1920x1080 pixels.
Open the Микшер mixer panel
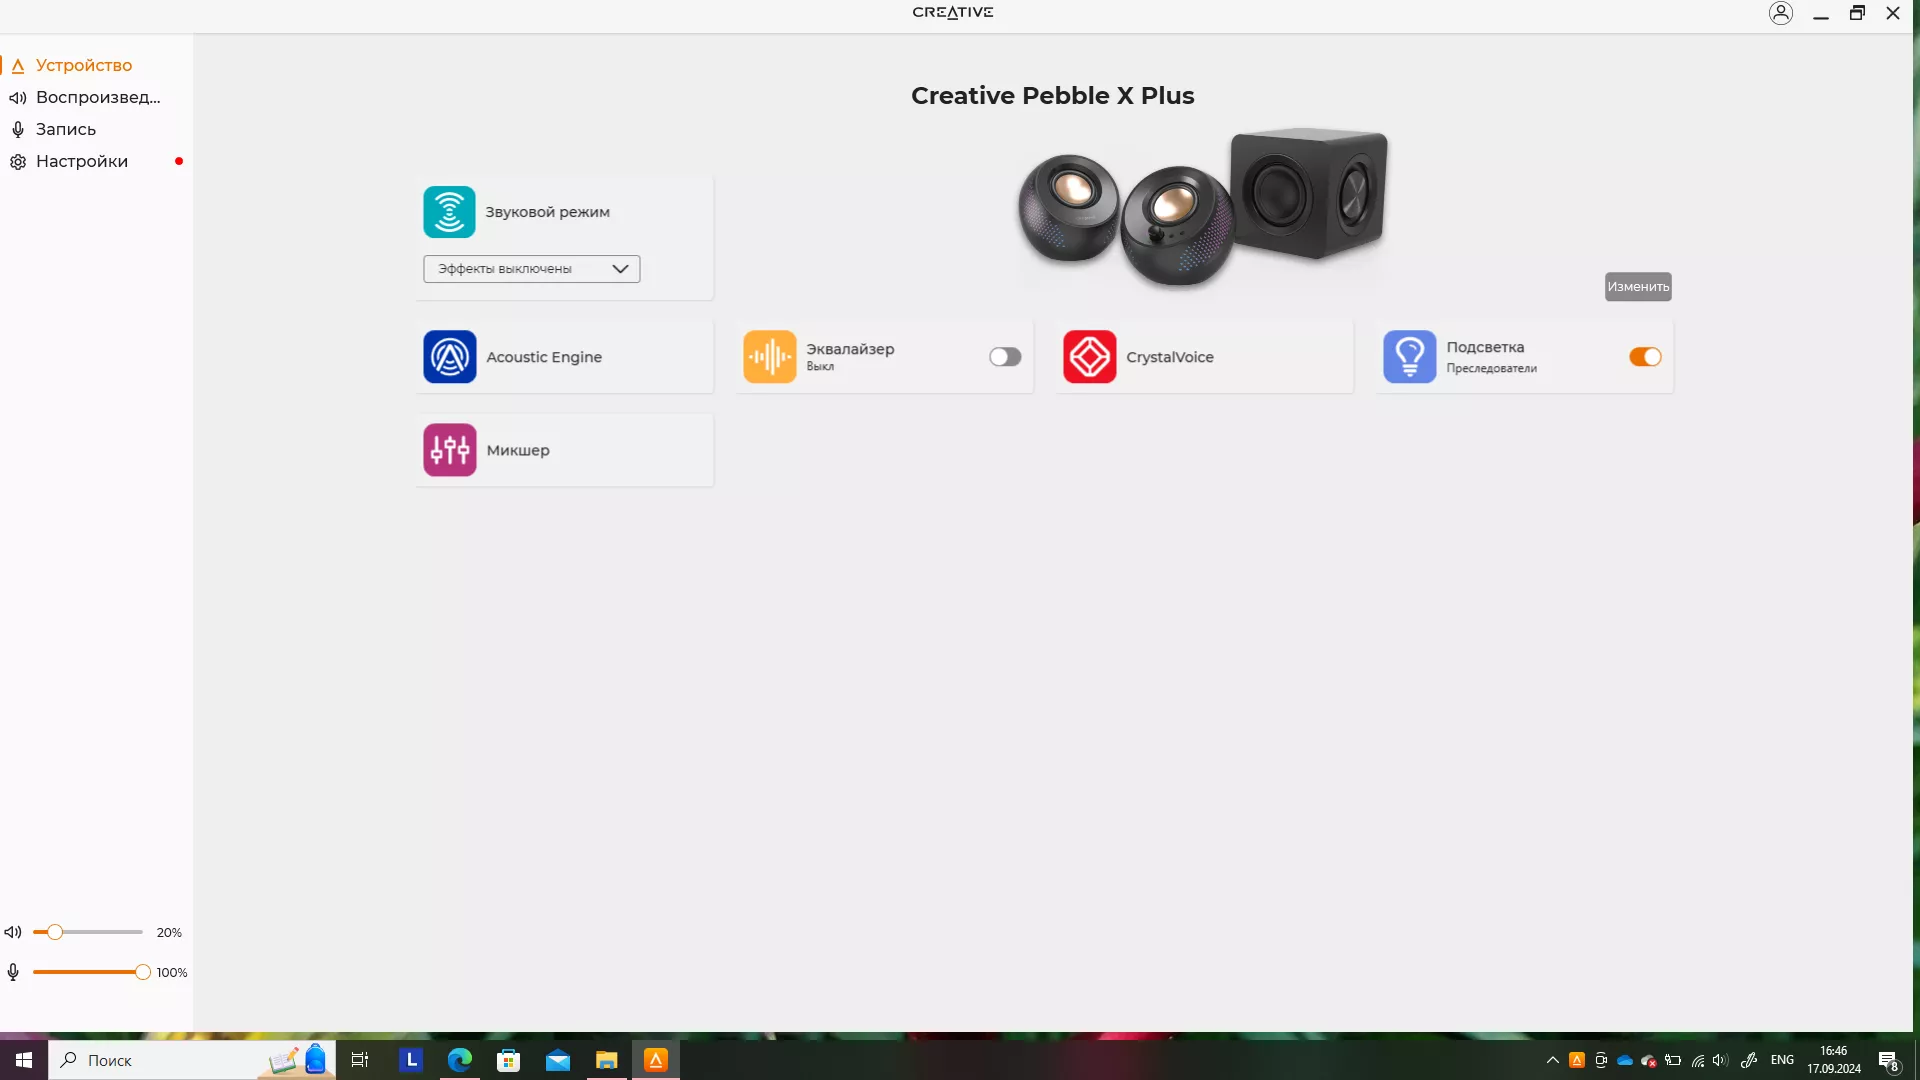click(x=564, y=450)
